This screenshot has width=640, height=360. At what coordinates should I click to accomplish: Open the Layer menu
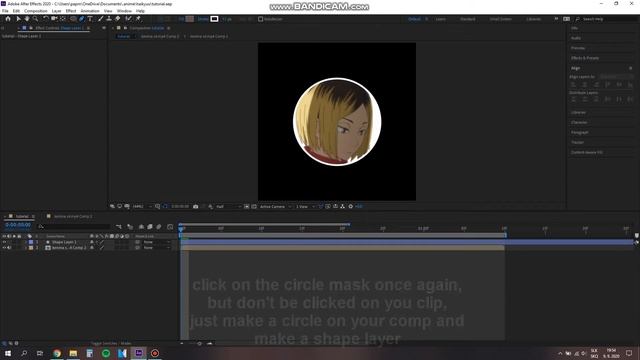[57, 11]
